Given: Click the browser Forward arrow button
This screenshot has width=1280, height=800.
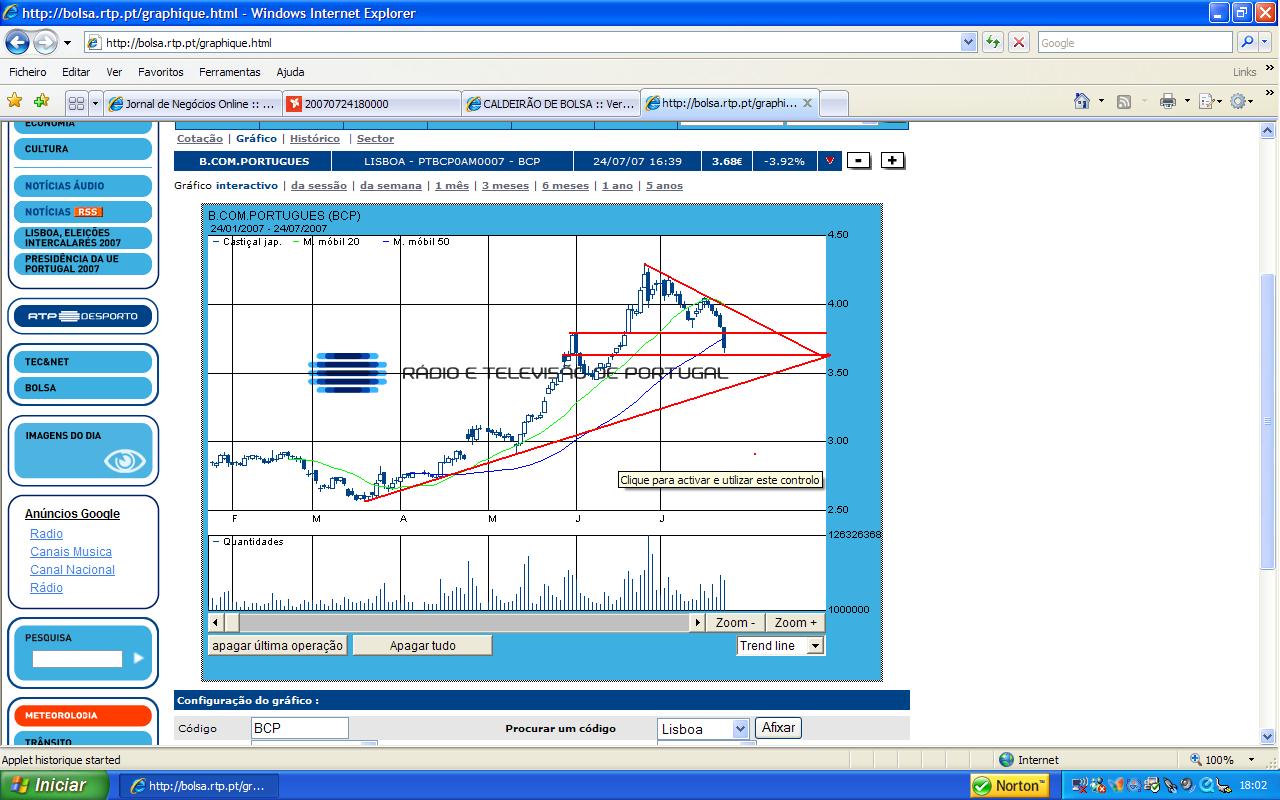Looking at the screenshot, I should (x=45, y=43).
